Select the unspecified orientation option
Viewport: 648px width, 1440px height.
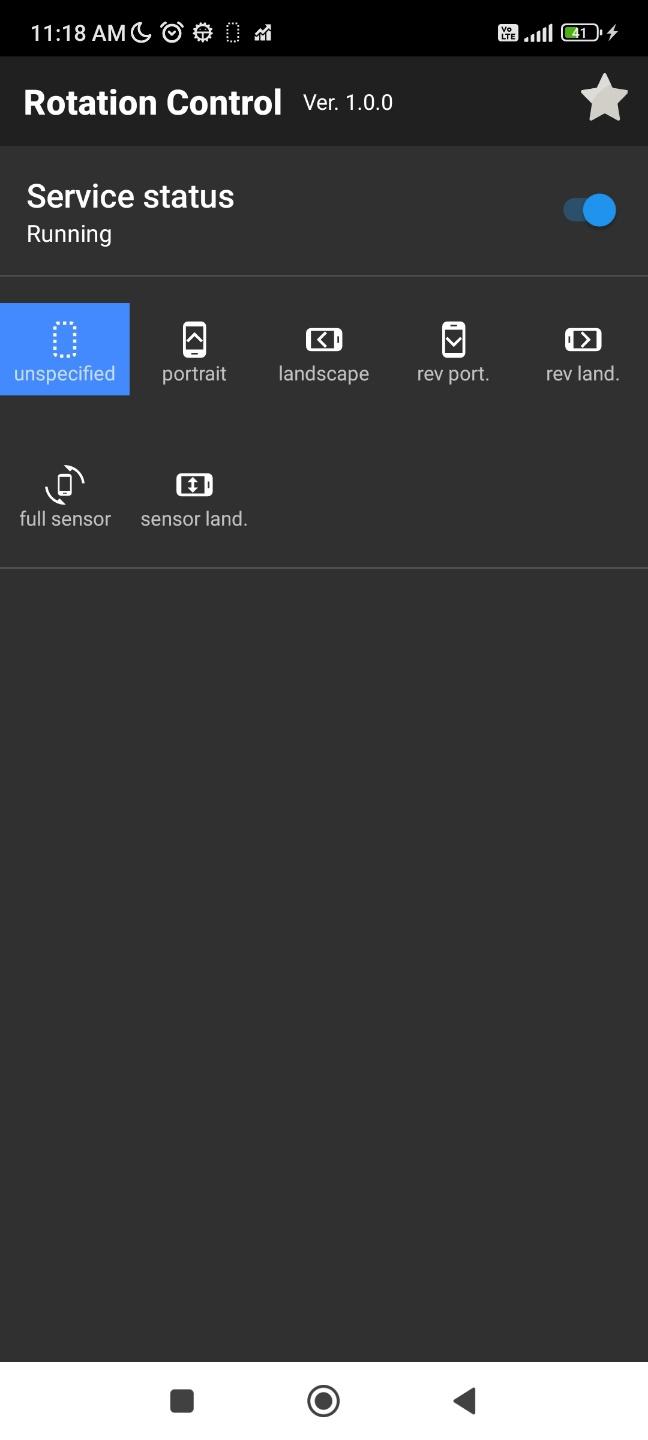65,349
